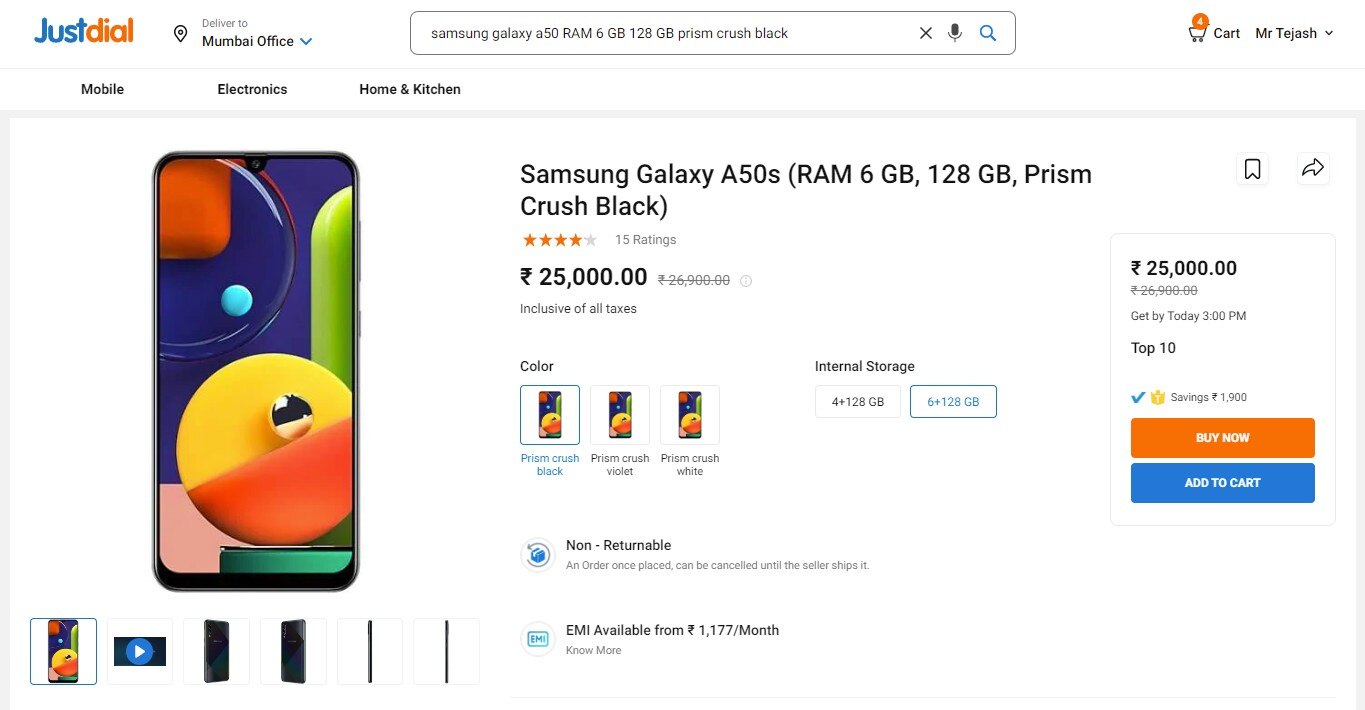Screen dimensions: 1365x710
Task: Add the phone to cart
Action: tap(1222, 482)
